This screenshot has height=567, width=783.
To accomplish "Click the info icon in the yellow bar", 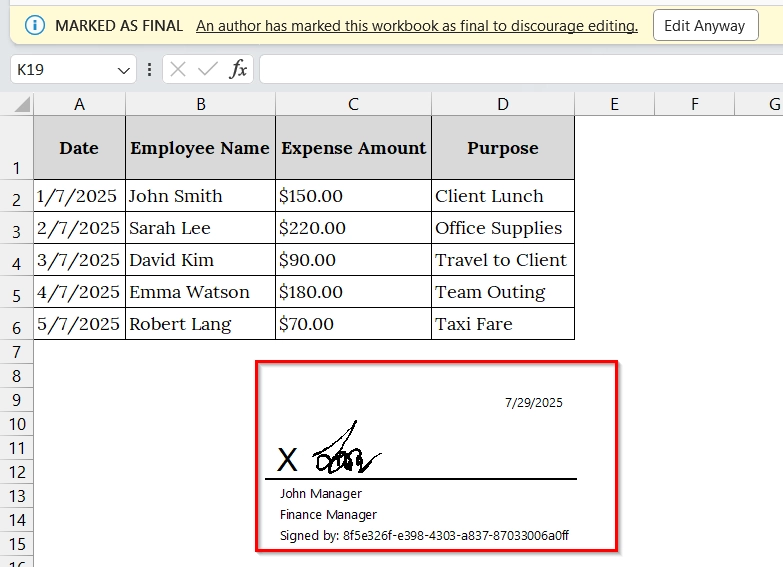I will (35, 25).
